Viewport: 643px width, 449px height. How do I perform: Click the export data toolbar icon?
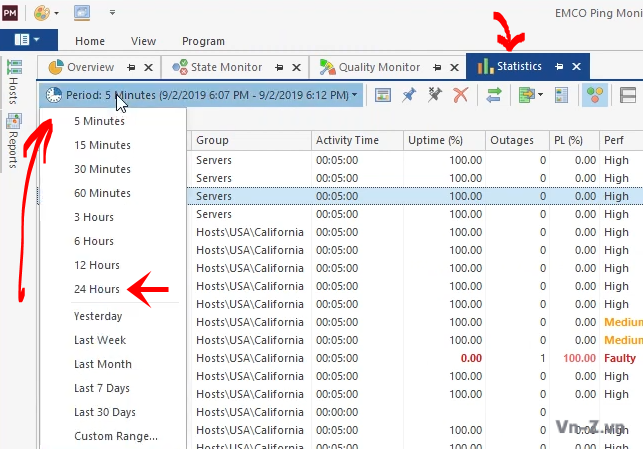point(527,95)
